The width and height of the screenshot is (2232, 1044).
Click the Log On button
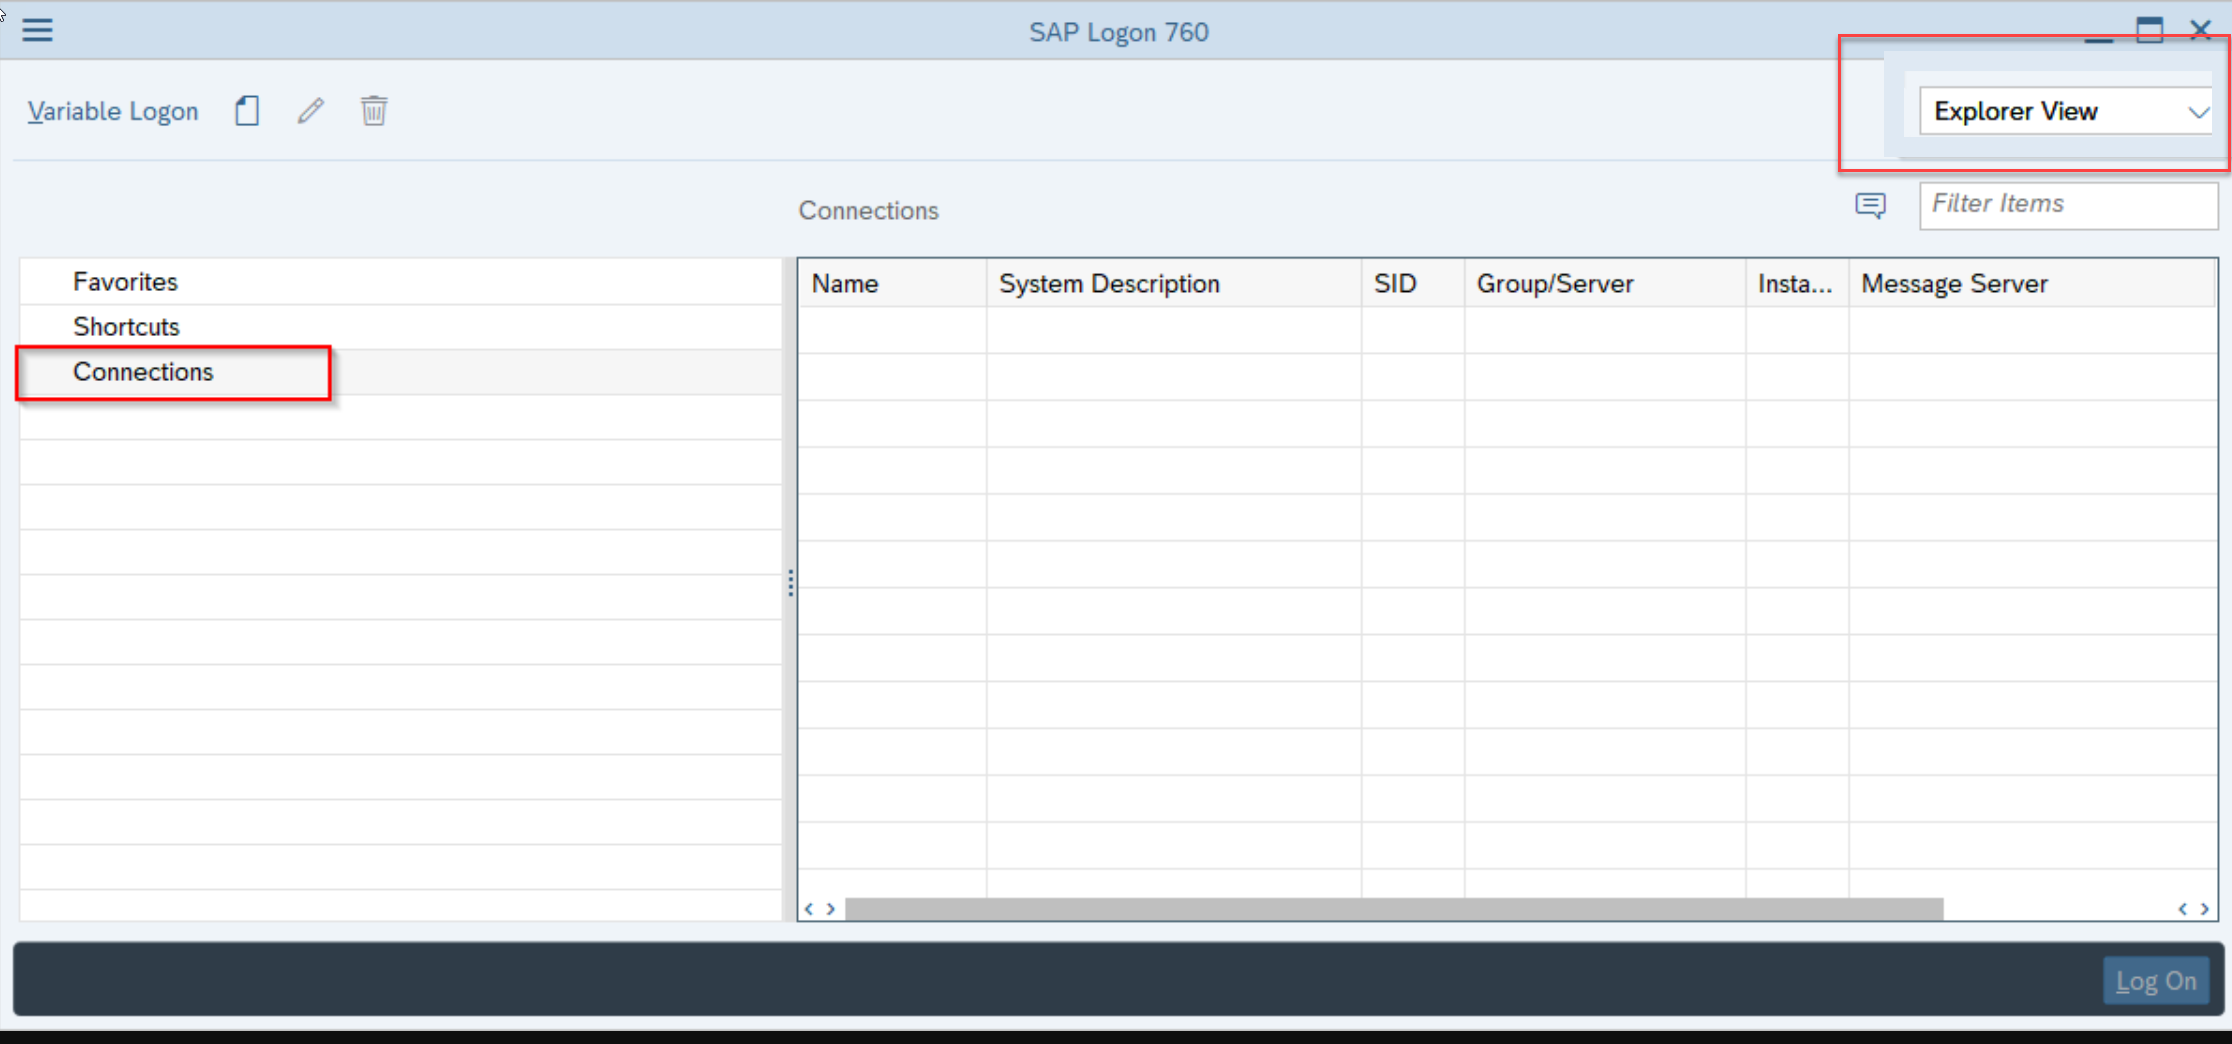click(x=2156, y=981)
